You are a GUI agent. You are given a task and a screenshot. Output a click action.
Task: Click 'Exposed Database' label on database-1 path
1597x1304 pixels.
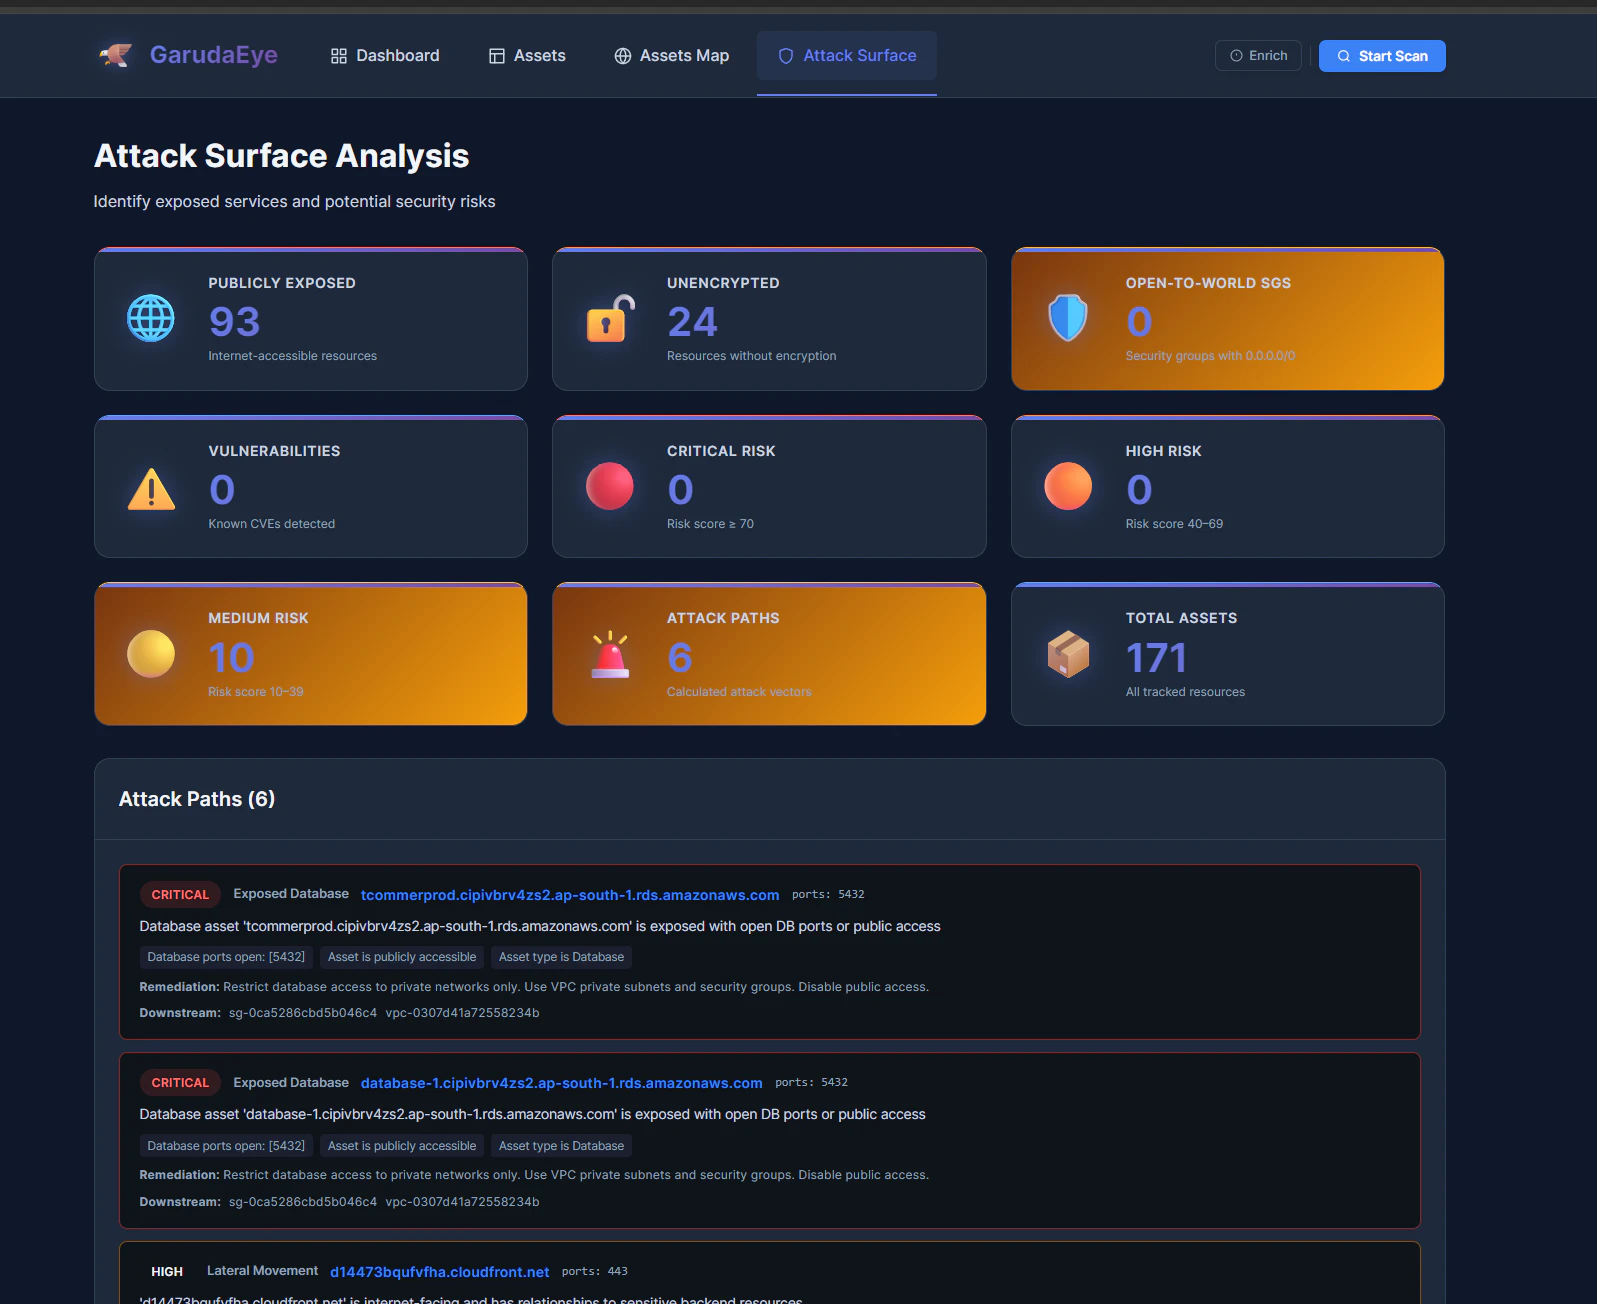click(x=291, y=1083)
